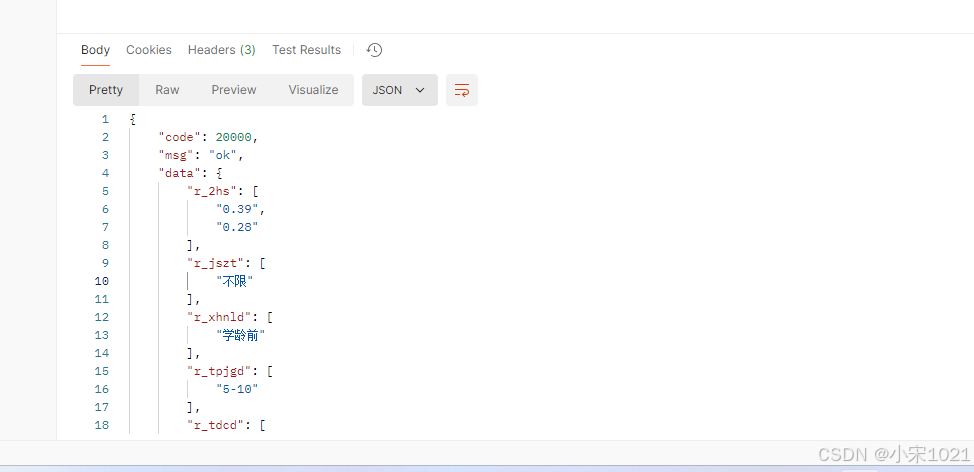
Task: Show the Test Results tab
Action: [x=306, y=50]
